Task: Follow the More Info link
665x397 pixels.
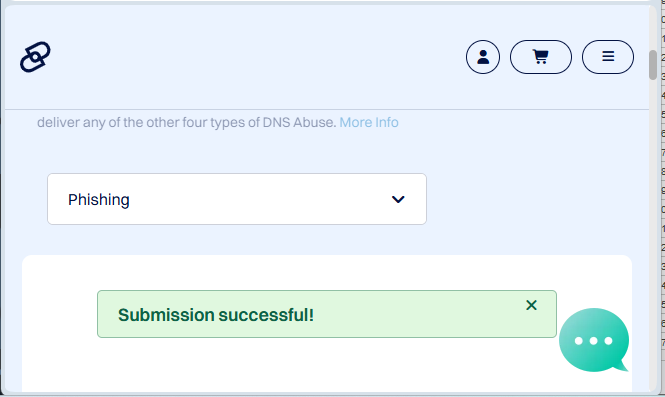Action: tap(369, 122)
